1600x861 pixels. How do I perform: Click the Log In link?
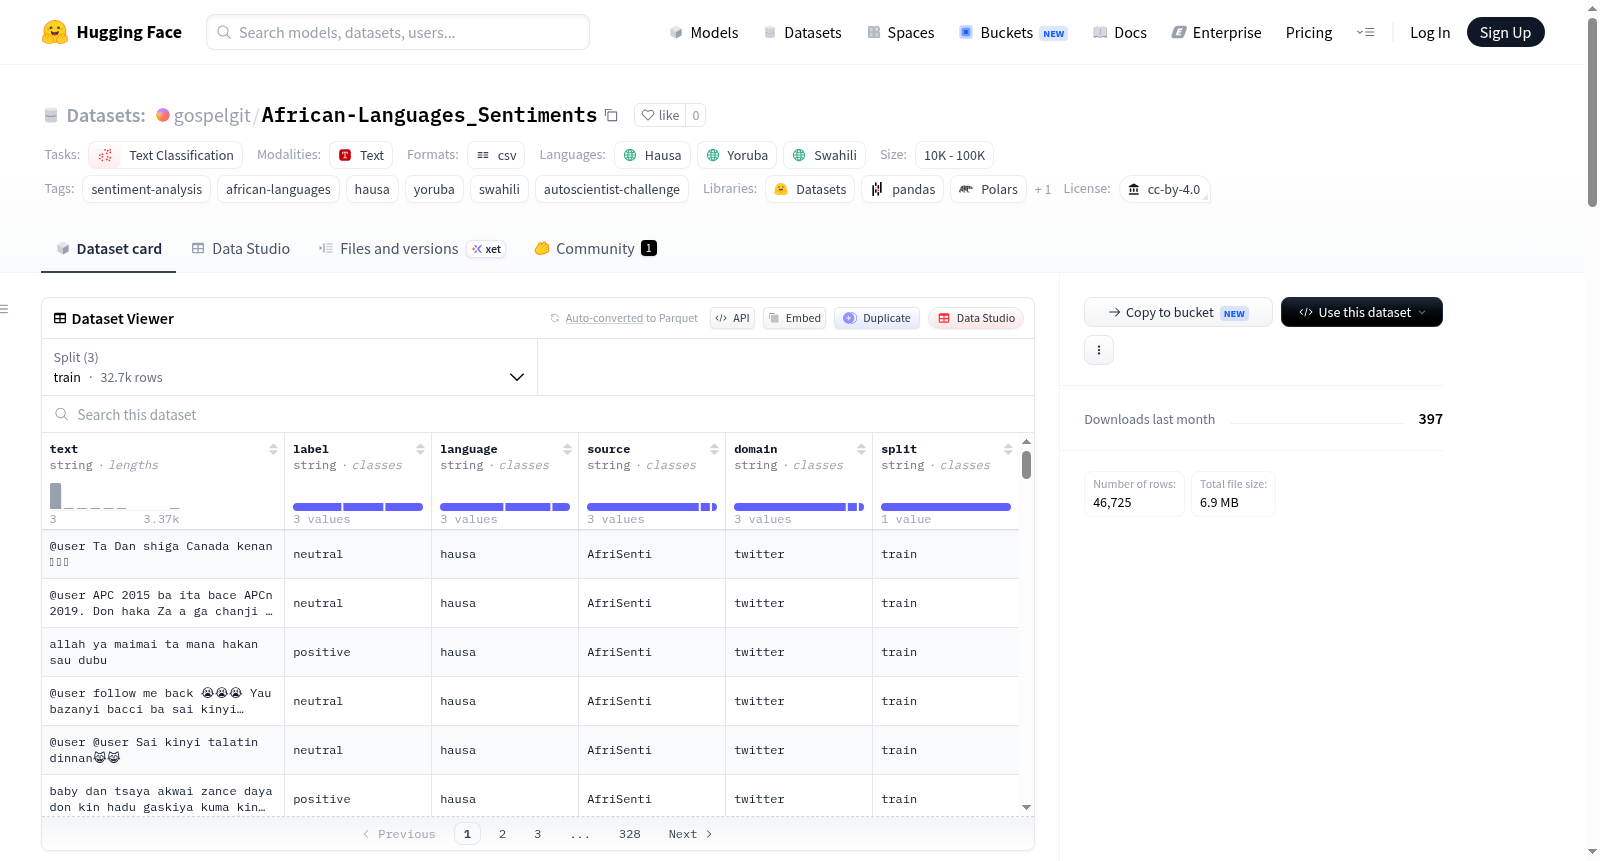(1430, 32)
